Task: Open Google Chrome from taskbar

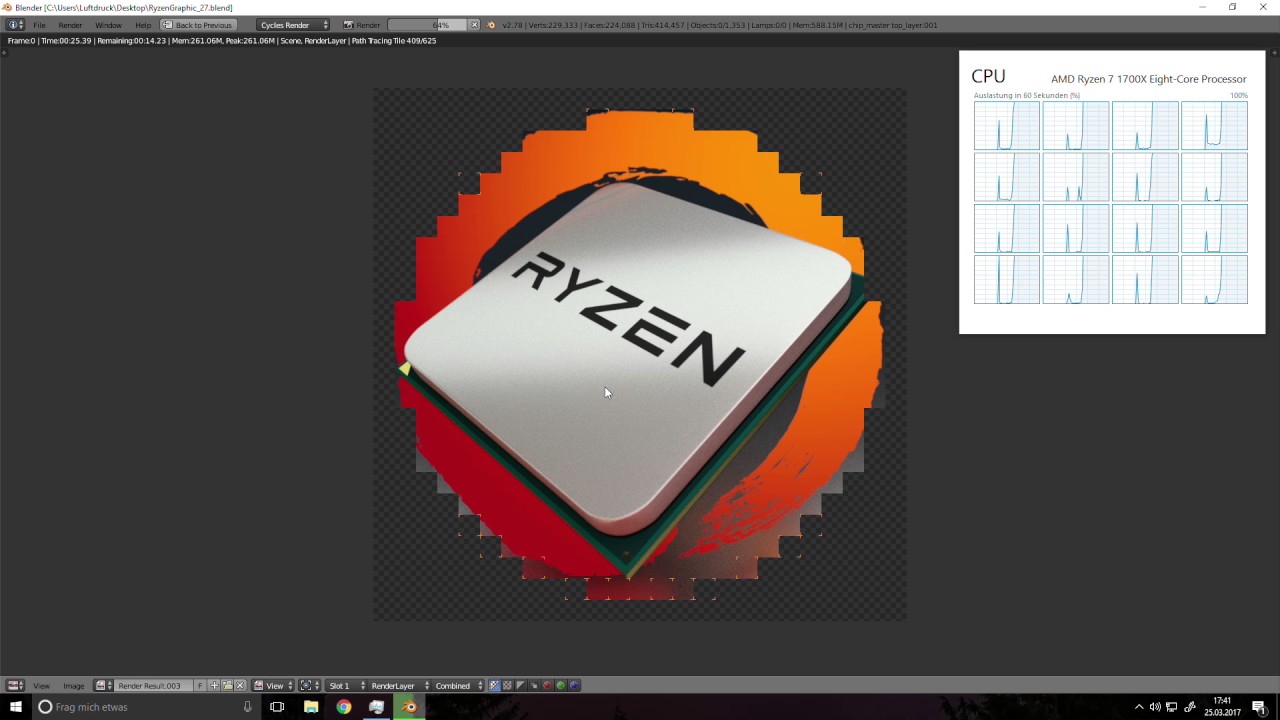Action: click(344, 707)
